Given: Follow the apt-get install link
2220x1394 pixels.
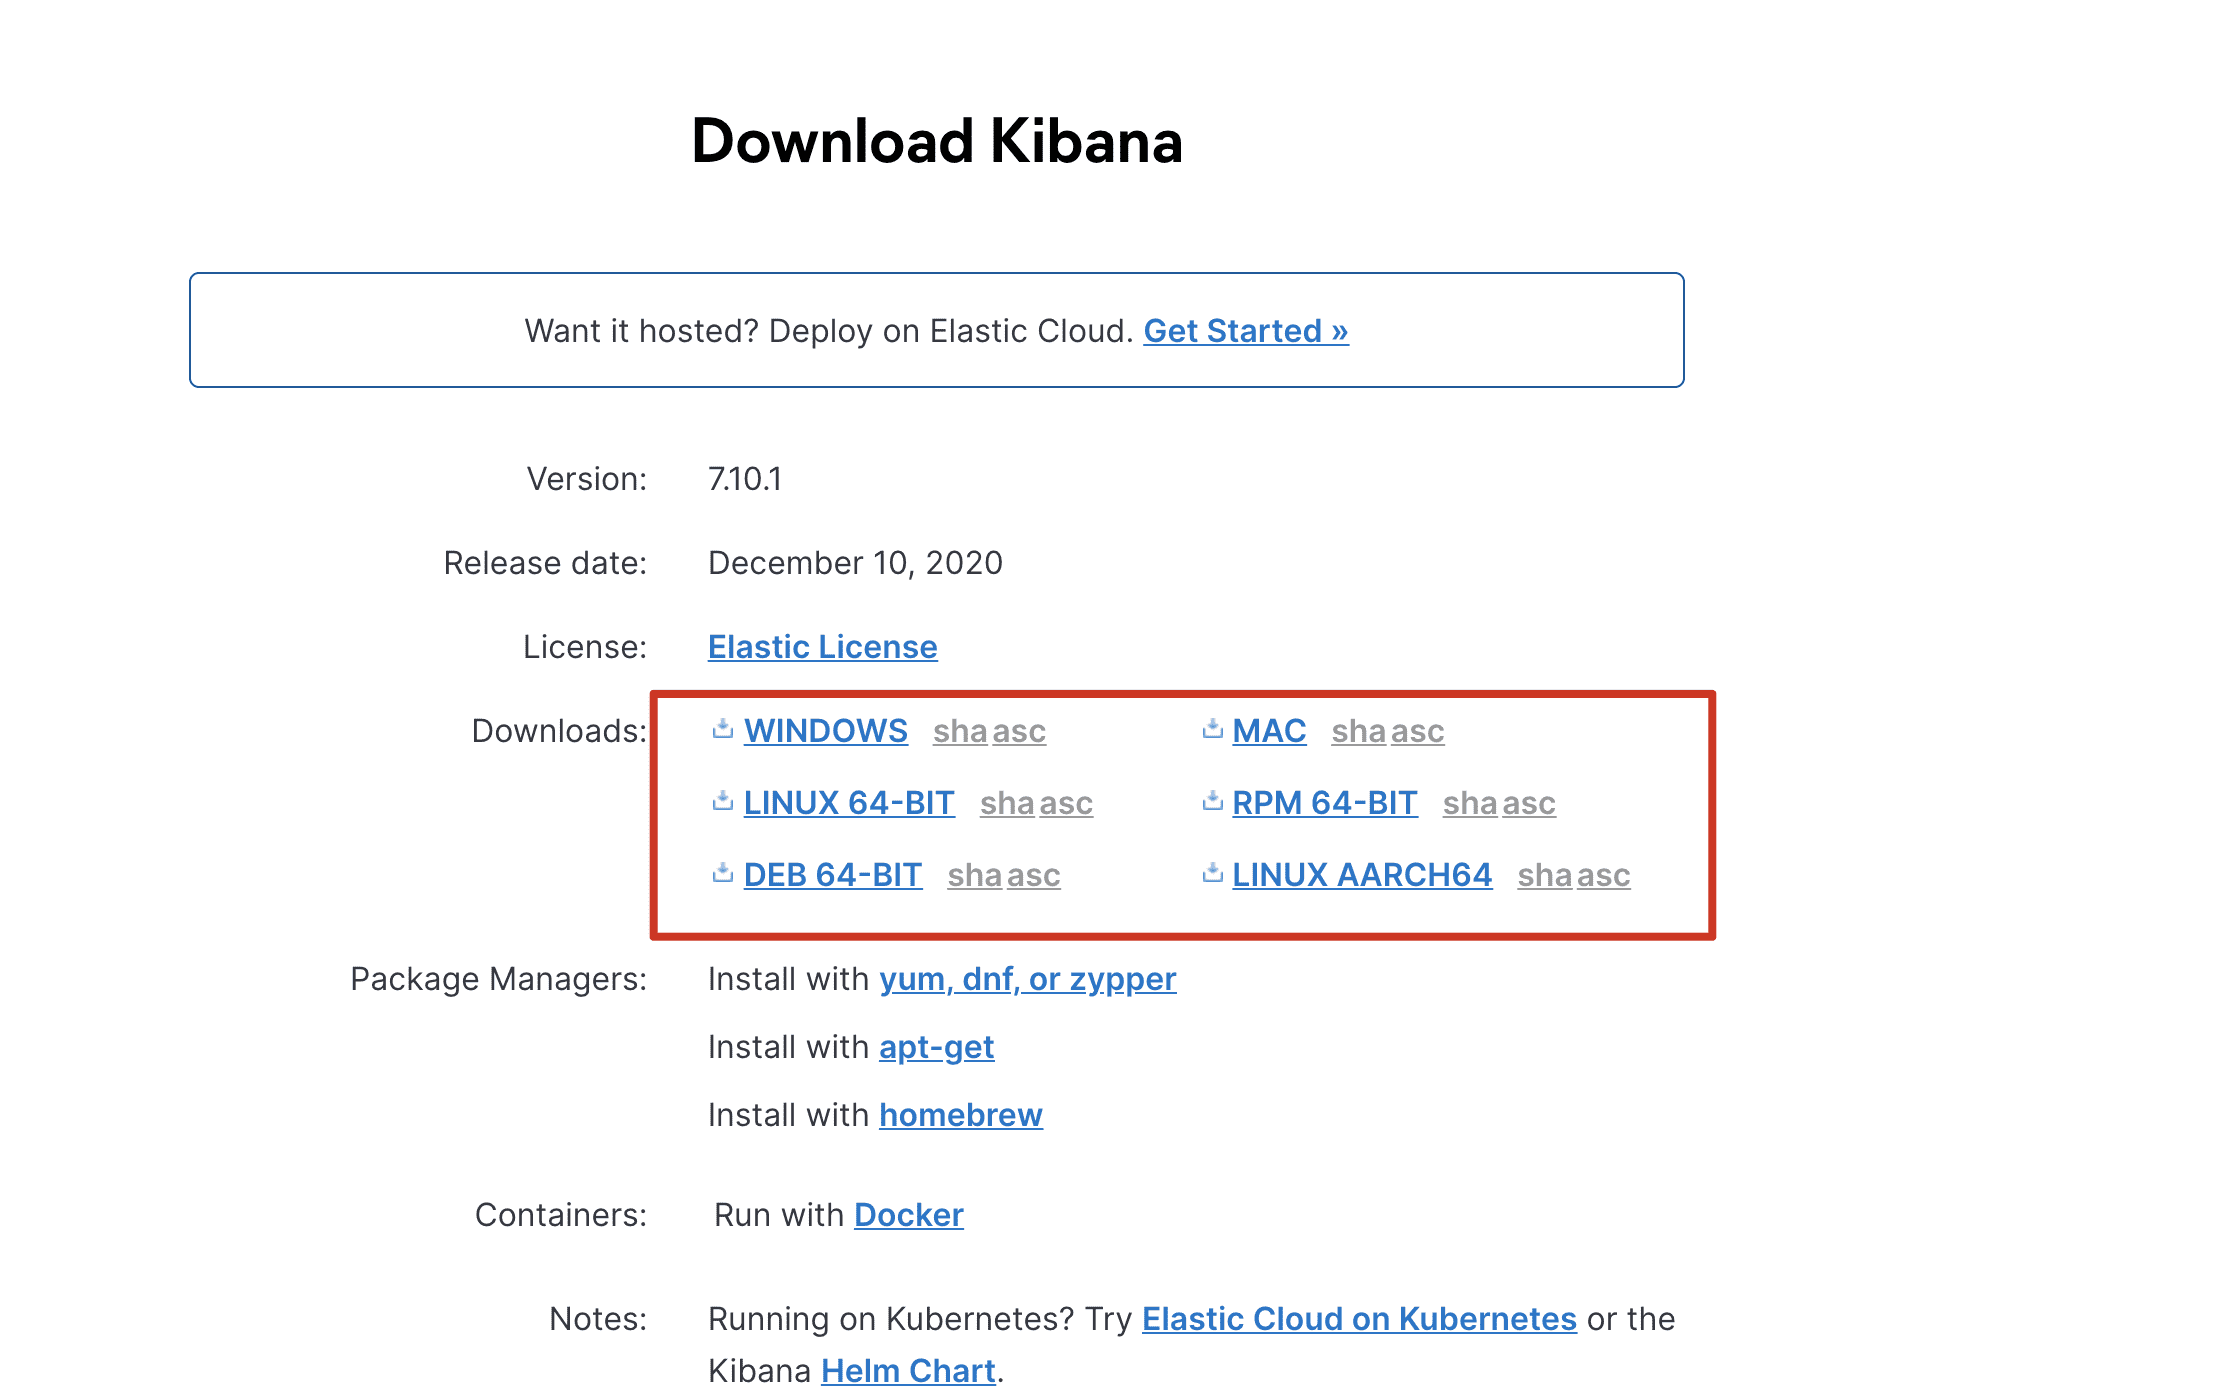Looking at the screenshot, I should (x=936, y=1047).
